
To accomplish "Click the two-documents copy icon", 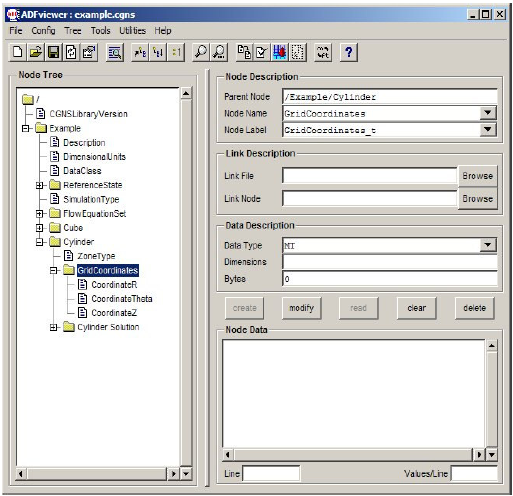I will tap(244, 52).
